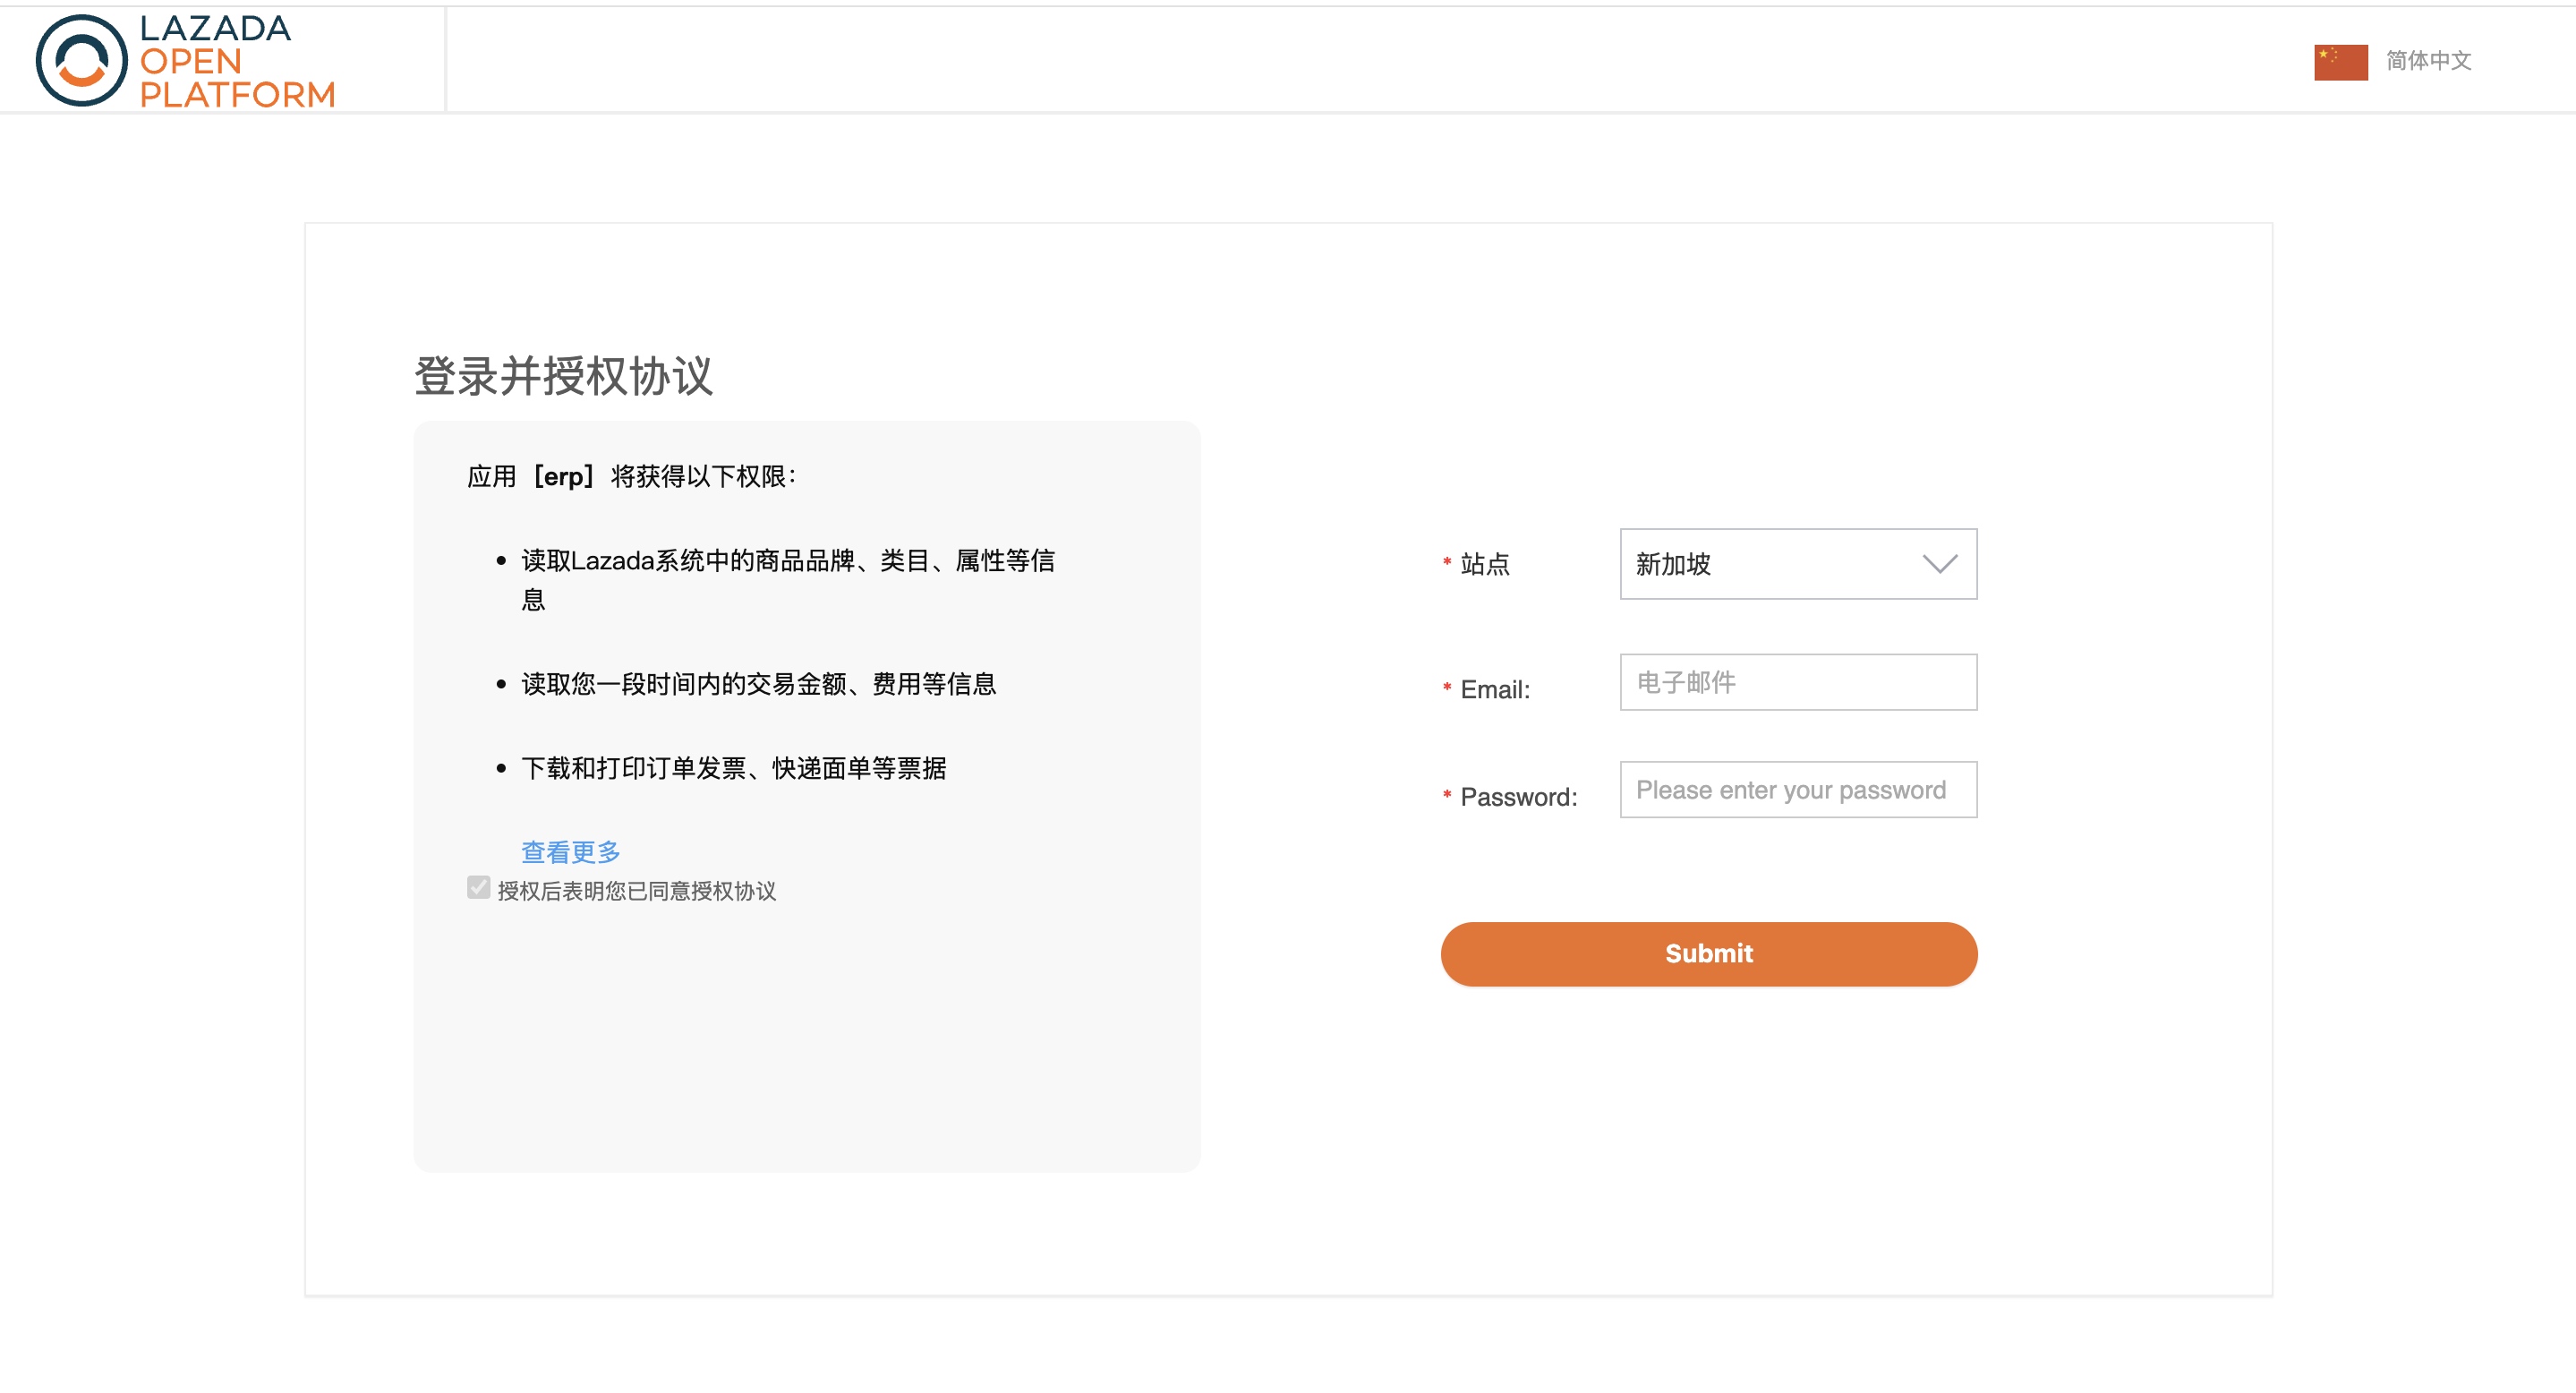Click the orange Submit button
Image resolution: width=2576 pixels, height=1393 pixels.
click(x=1708, y=953)
